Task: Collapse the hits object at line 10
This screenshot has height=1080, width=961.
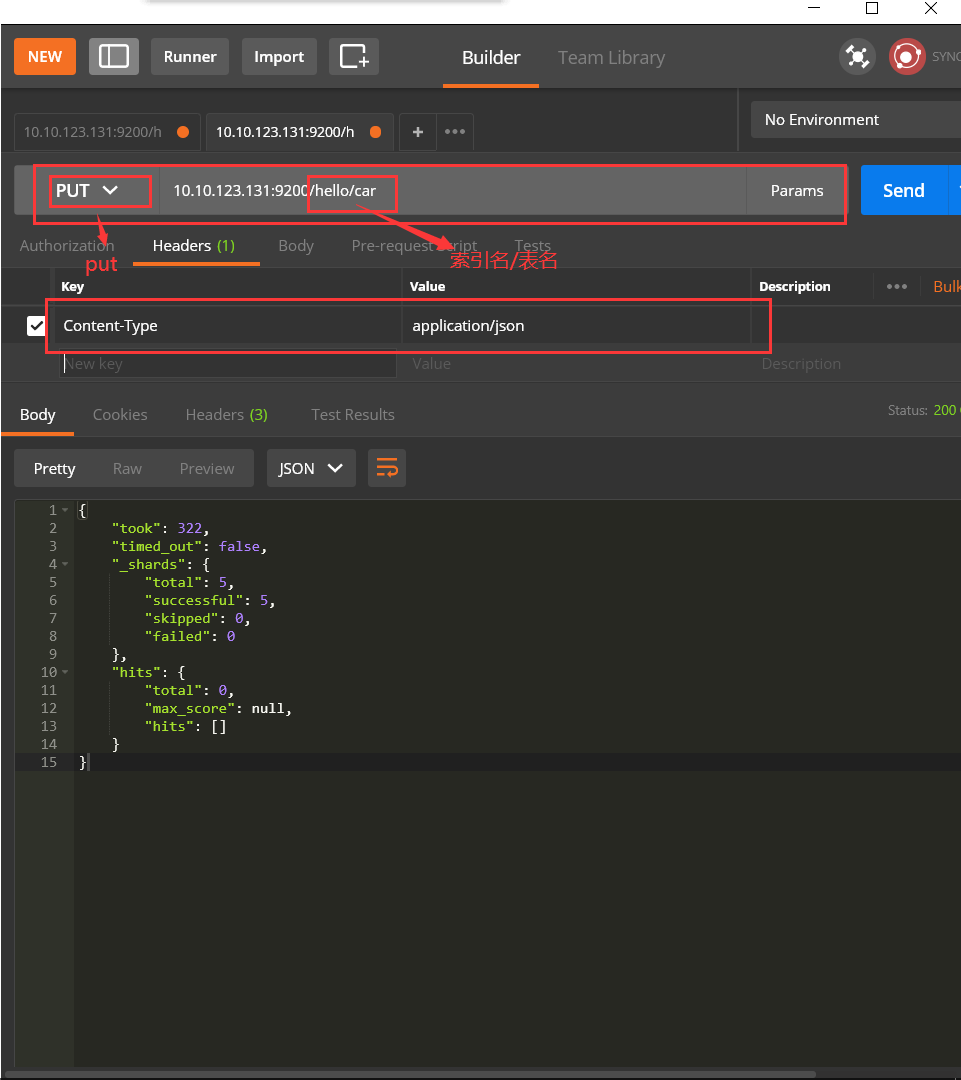Action: (x=65, y=672)
